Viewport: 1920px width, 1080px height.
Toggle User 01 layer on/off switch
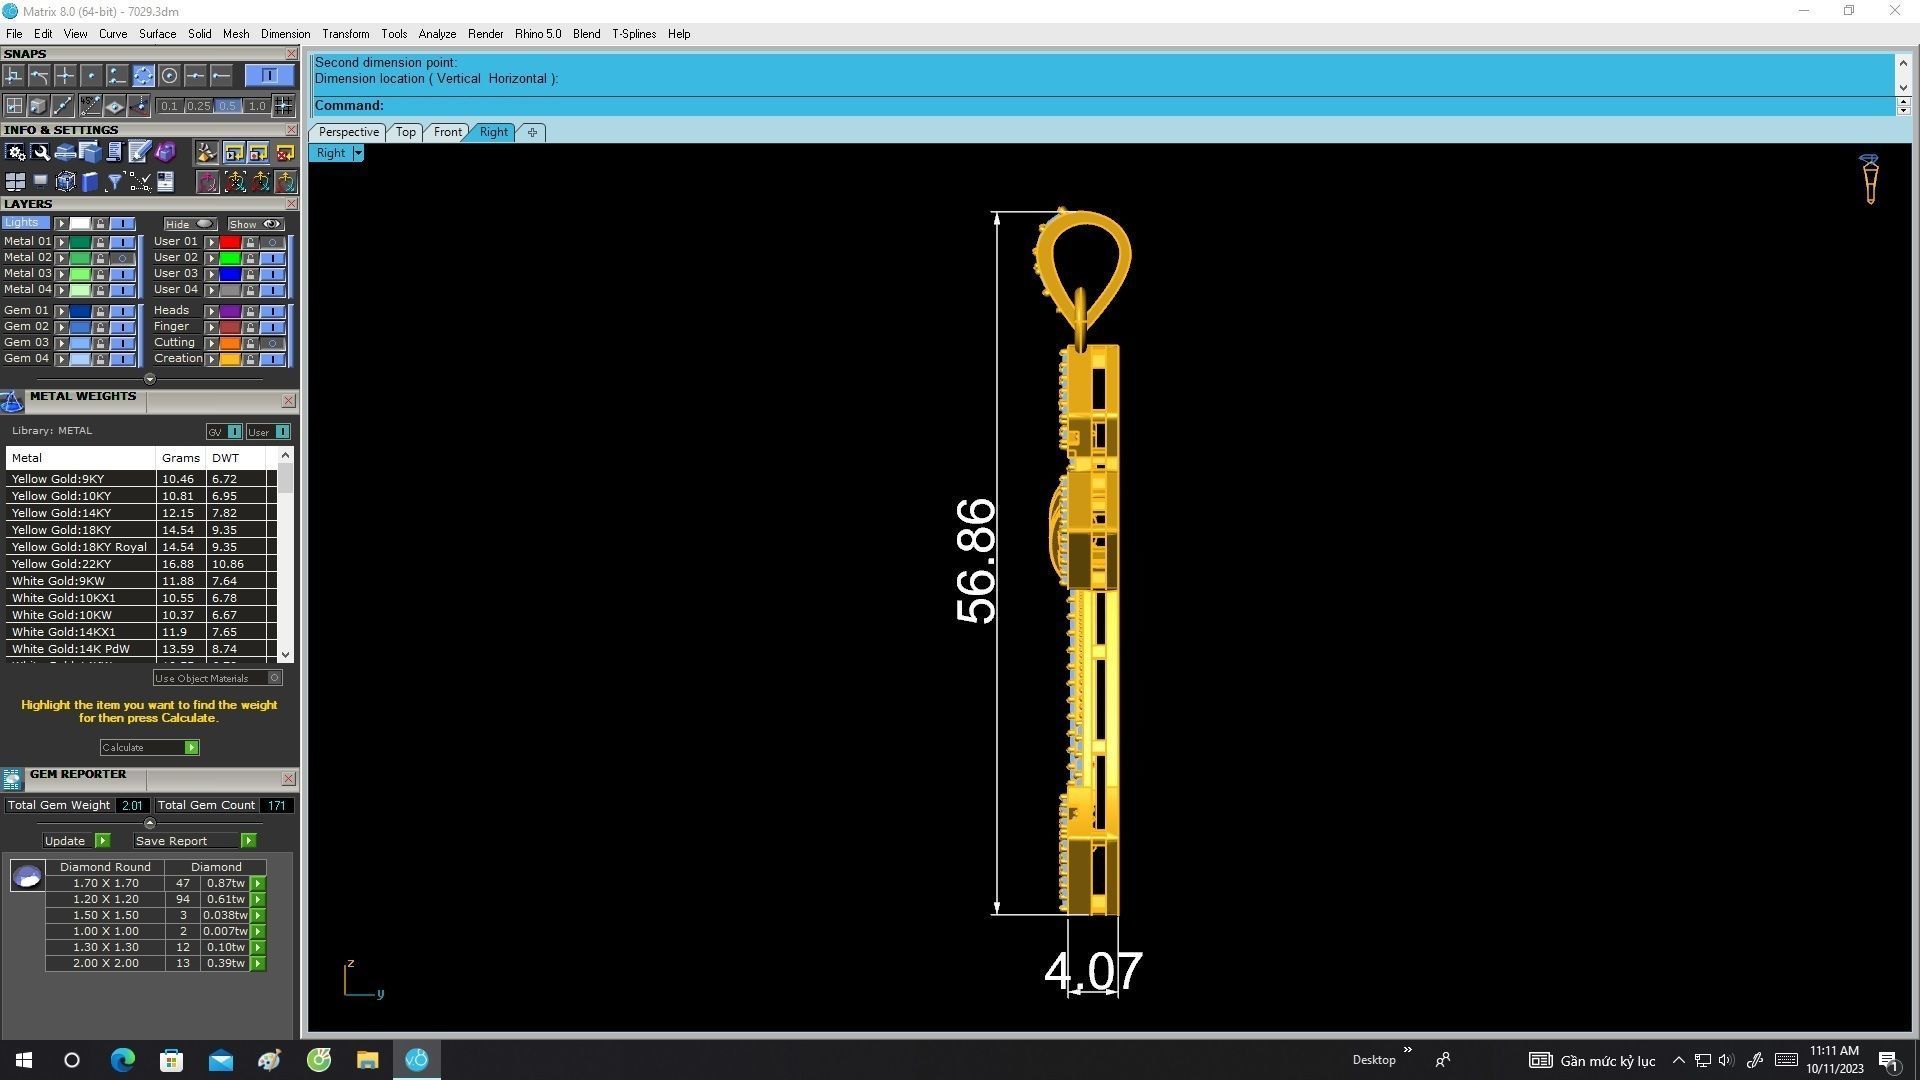click(272, 241)
